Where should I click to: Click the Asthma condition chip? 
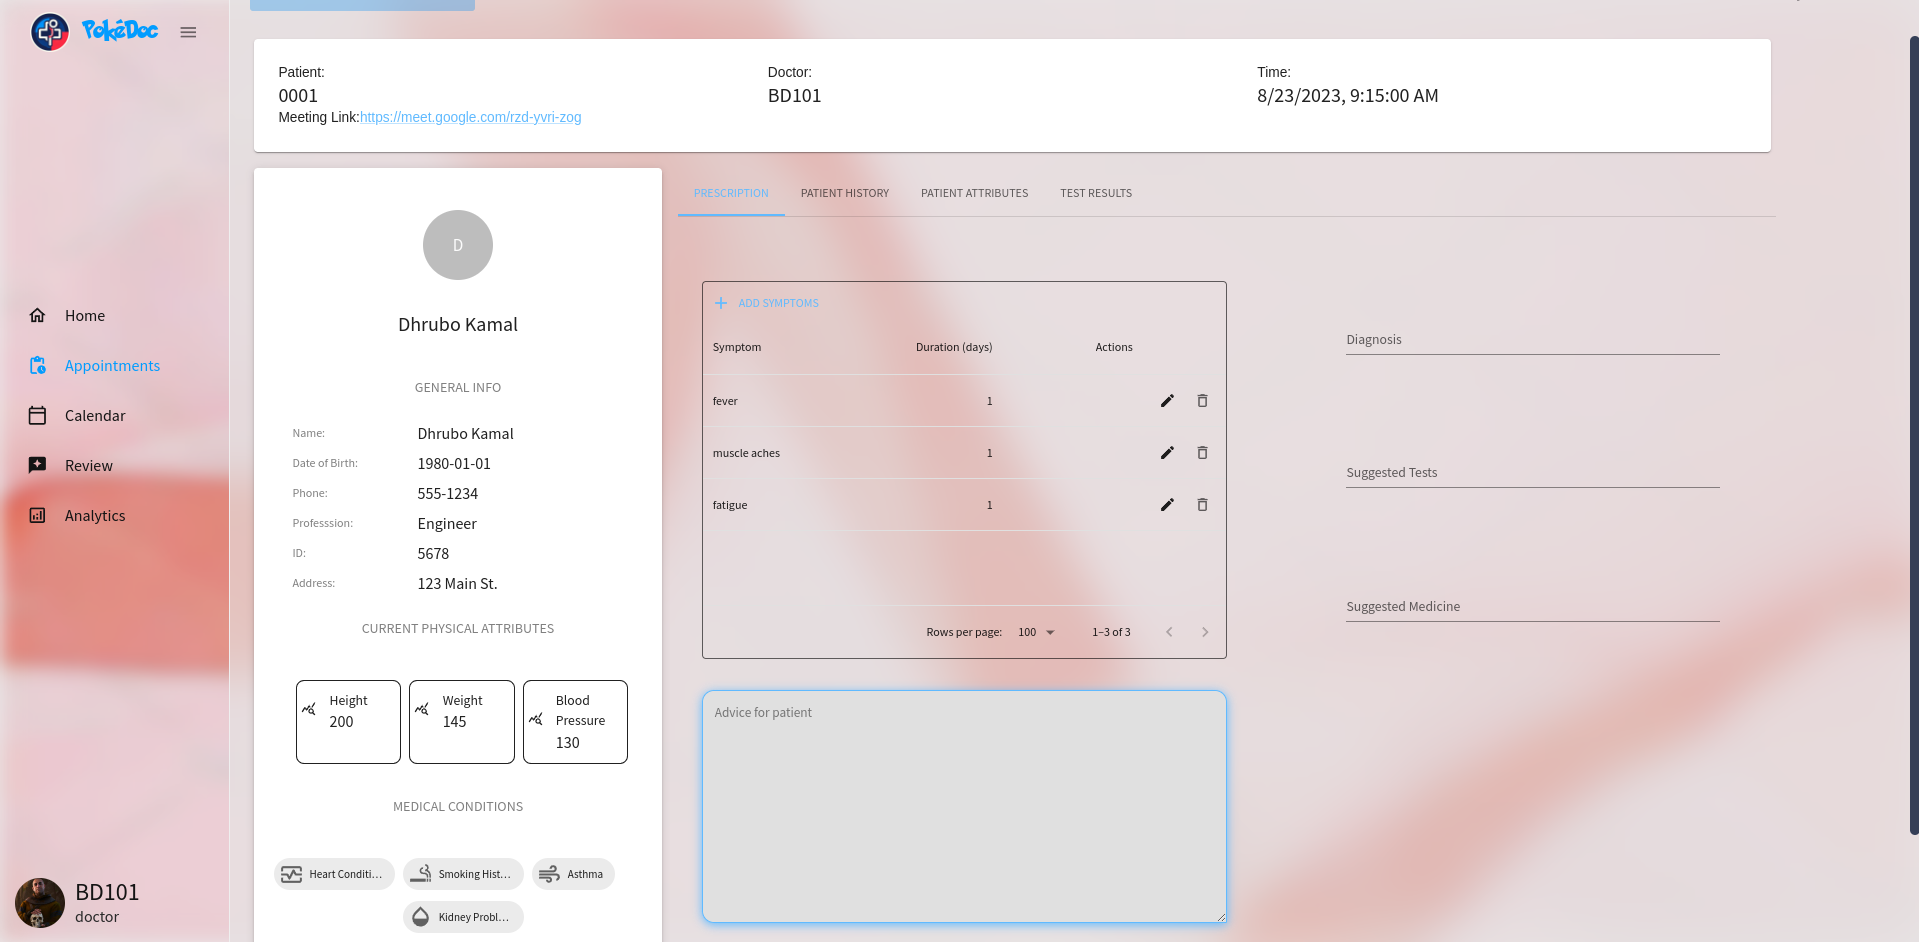(x=573, y=874)
